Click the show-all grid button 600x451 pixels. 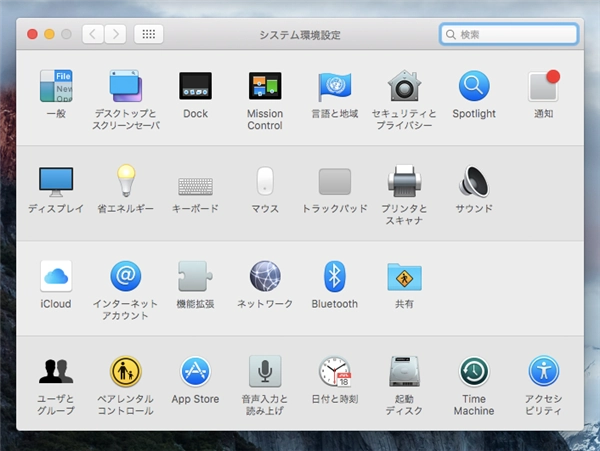[x=149, y=34]
